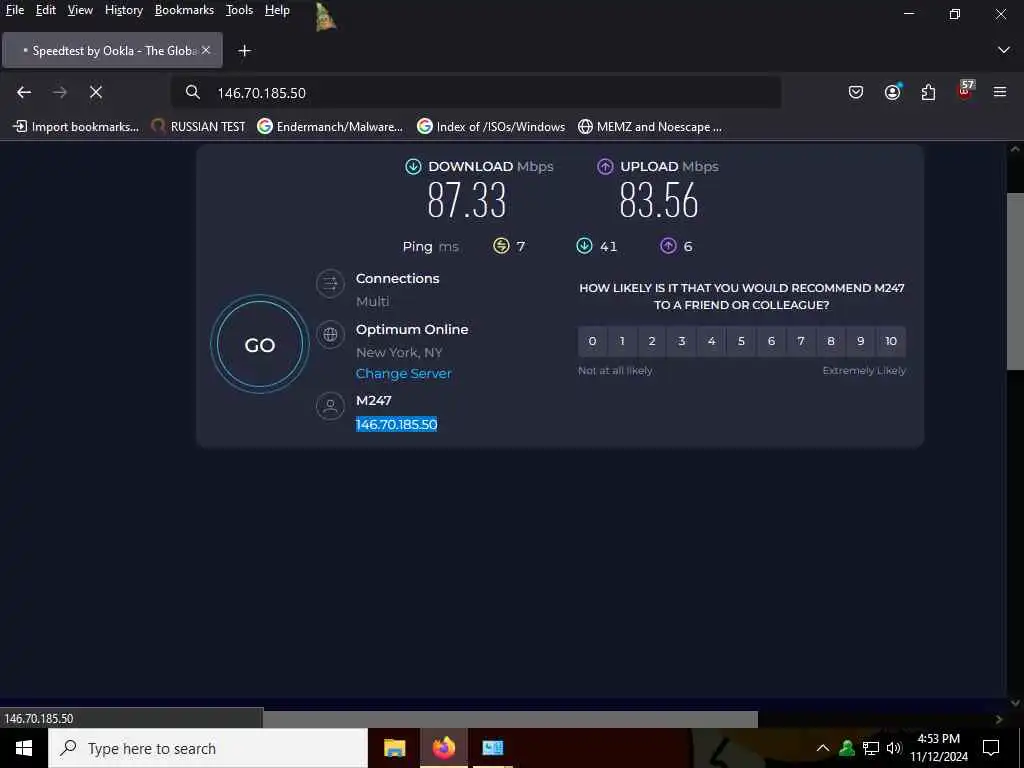Open the Index of /ISOs/Windows bookmark
Viewport: 1024px width, 768px height.
(491, 127)
